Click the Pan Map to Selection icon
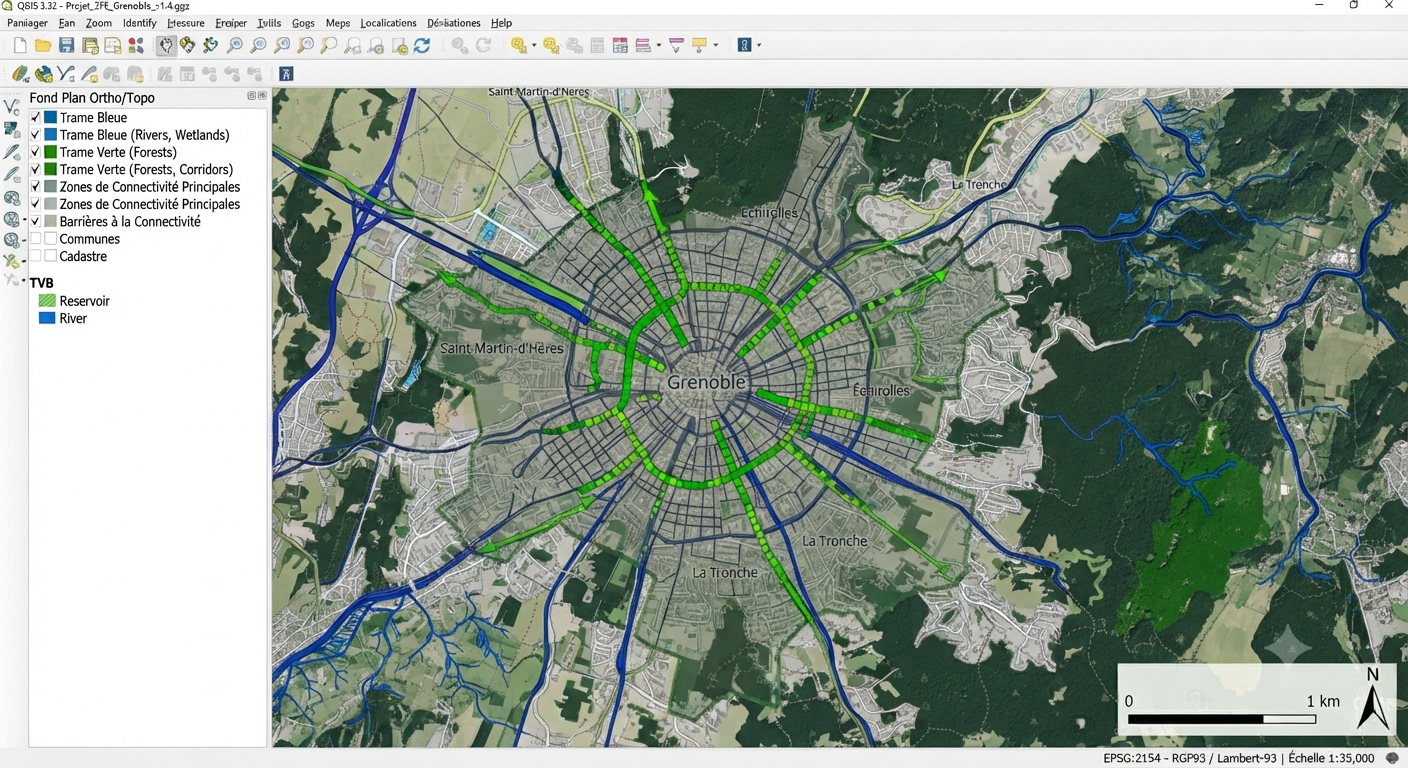 pyautogui.click(x=187, y=45)
